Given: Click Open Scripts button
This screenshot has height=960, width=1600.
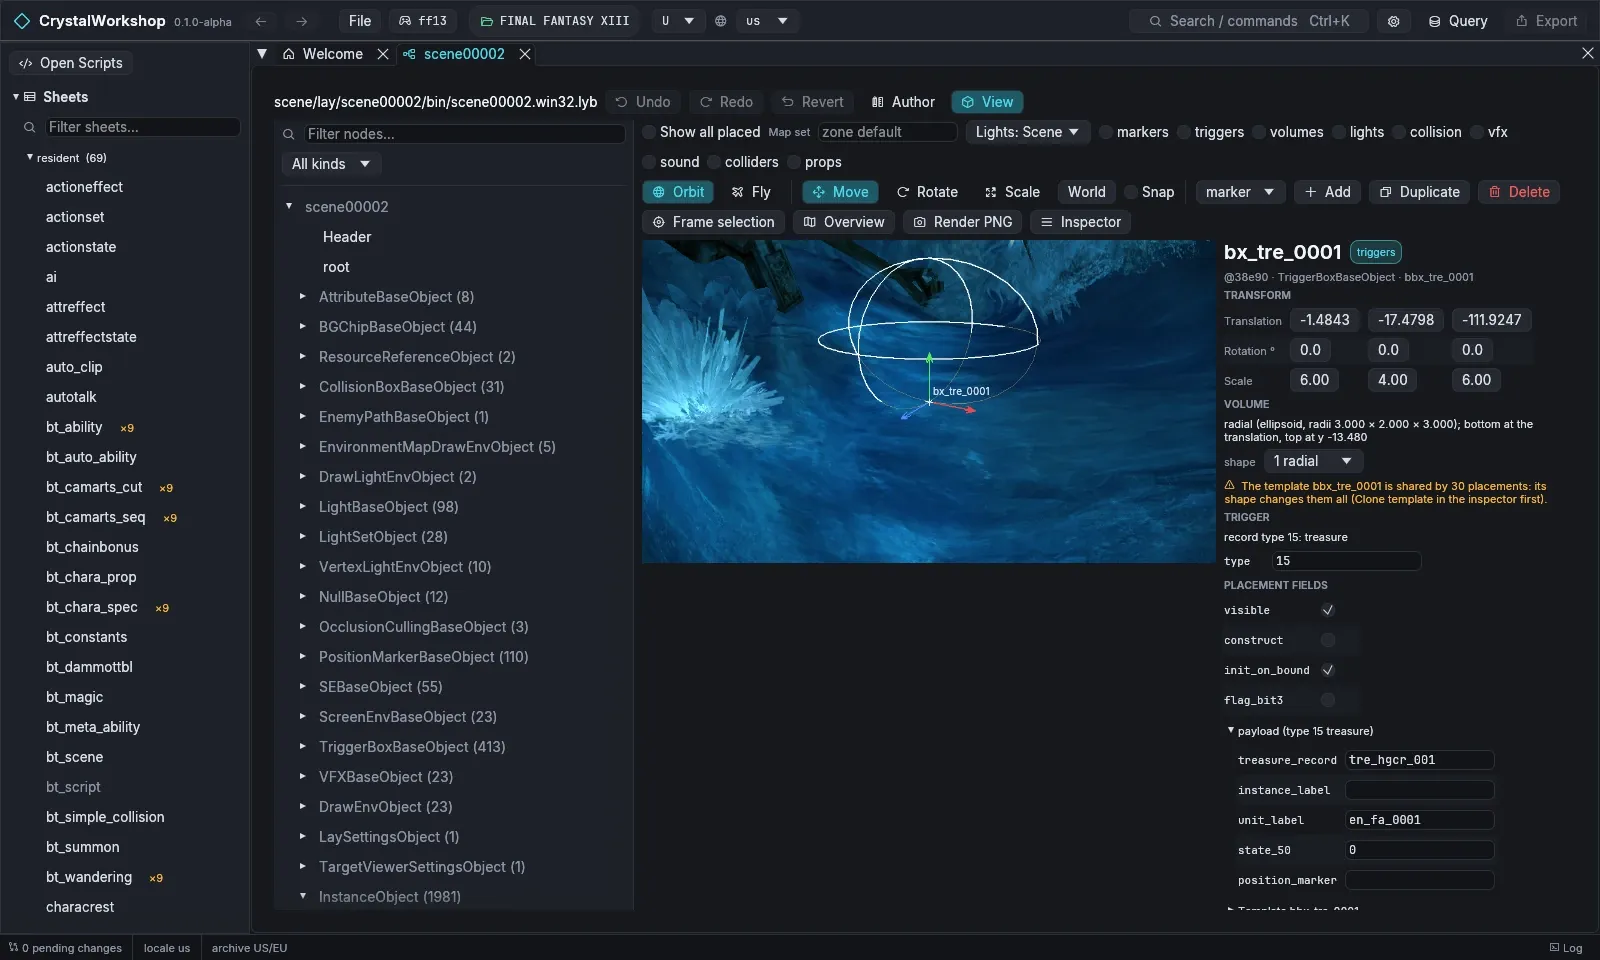Looking at the screenshot, I should tap(71, 63).
